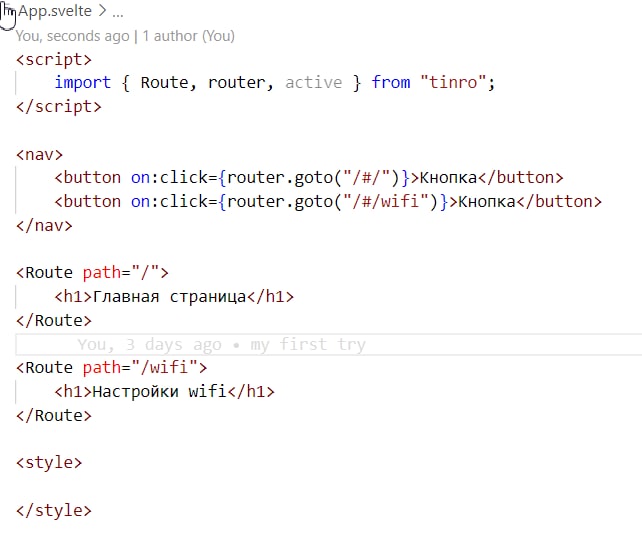Click the App.svelte breadcrumb item

[55, 11]
